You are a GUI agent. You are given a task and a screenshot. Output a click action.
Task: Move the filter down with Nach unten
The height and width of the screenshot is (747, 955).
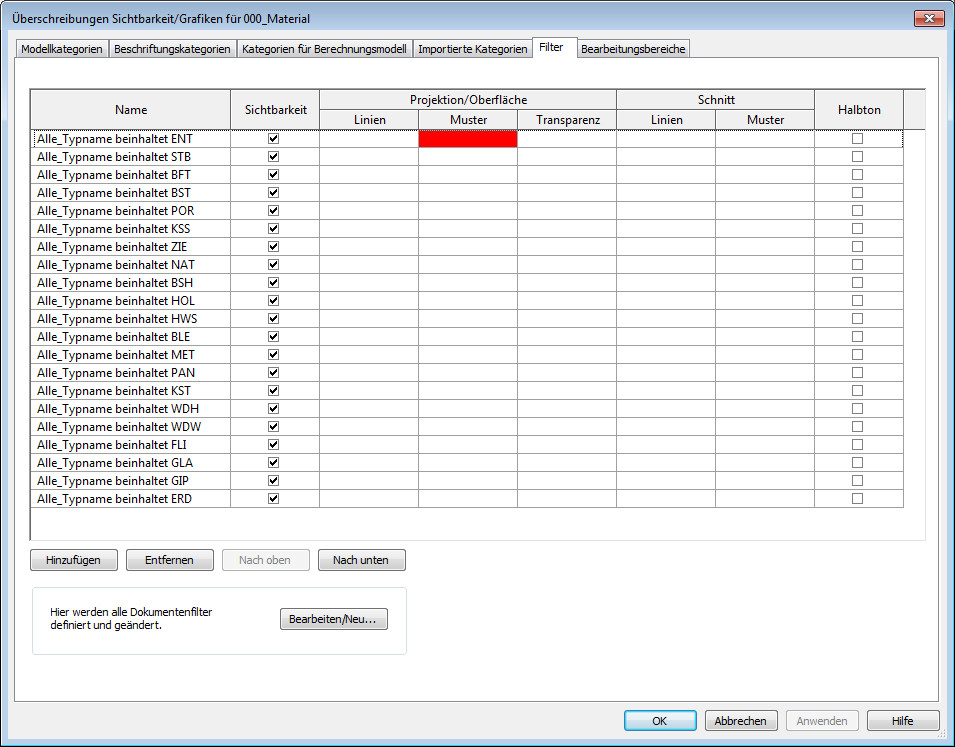pos(361,560)
